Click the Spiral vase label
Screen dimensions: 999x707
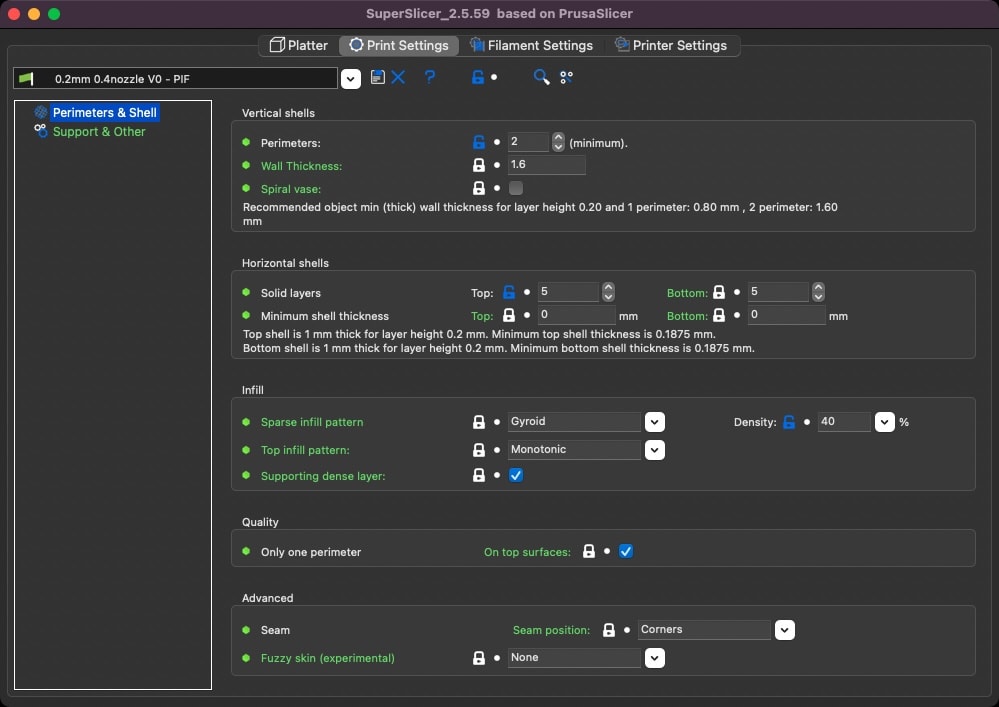point(291,189)
